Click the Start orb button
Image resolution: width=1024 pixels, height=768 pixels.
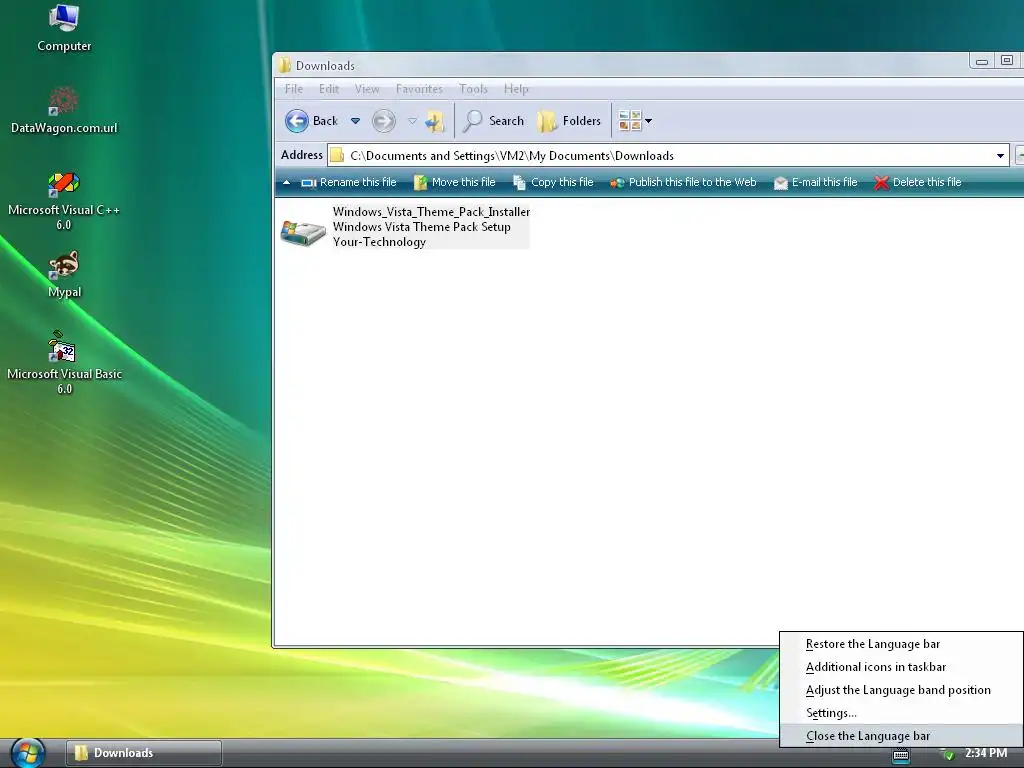(x=28, y=753)
